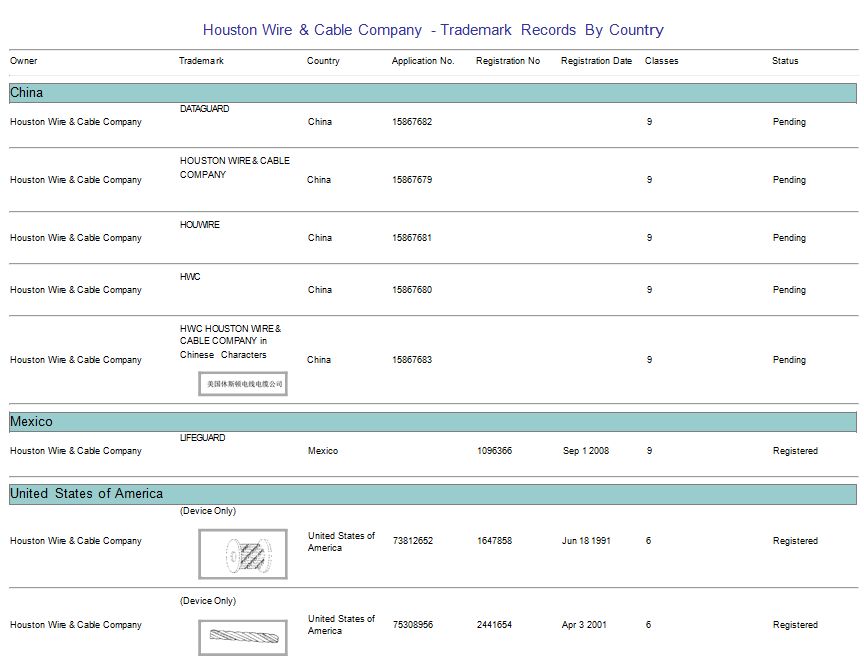Select the Application No. column header
Viewport: 864px width, 663px height.
tap(422, 61)
